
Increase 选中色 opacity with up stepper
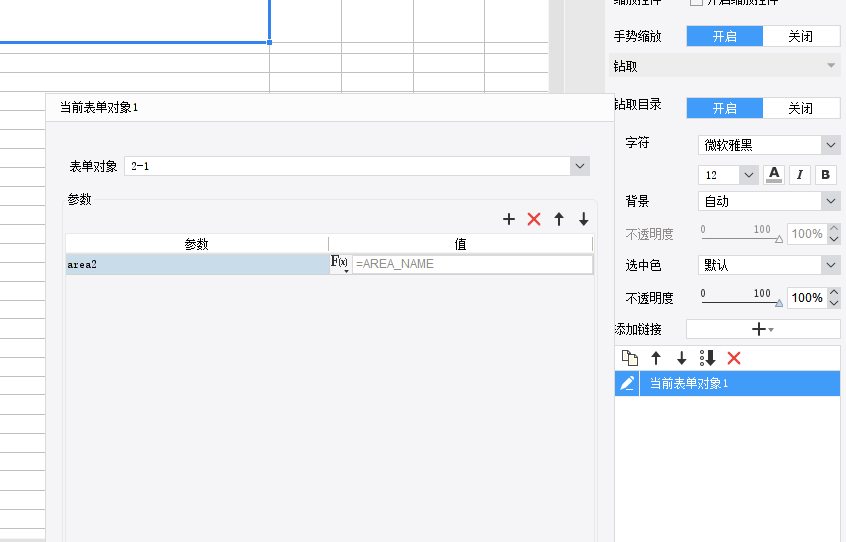tap(834, 292)
